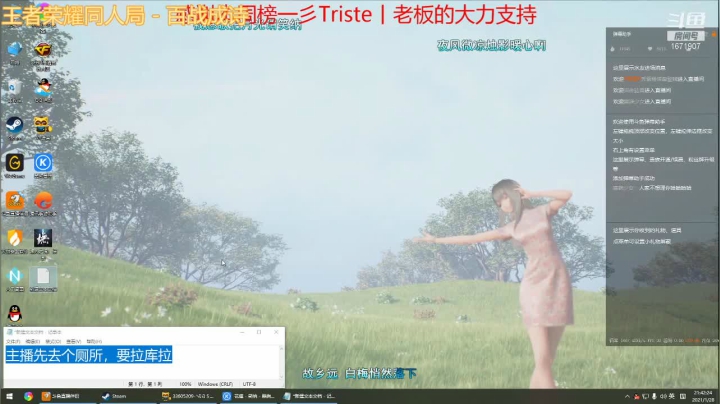This screenshot has width=720, height=404.
Task: Switch to Notepad text document in taskbar
Action: pyautogui.click(x=309, y=396)
